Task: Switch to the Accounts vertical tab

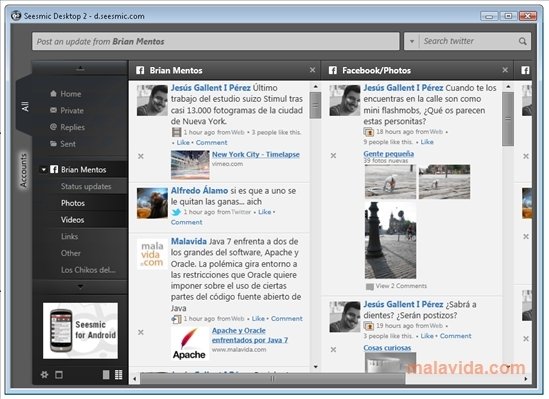Action: coord(23,170)
